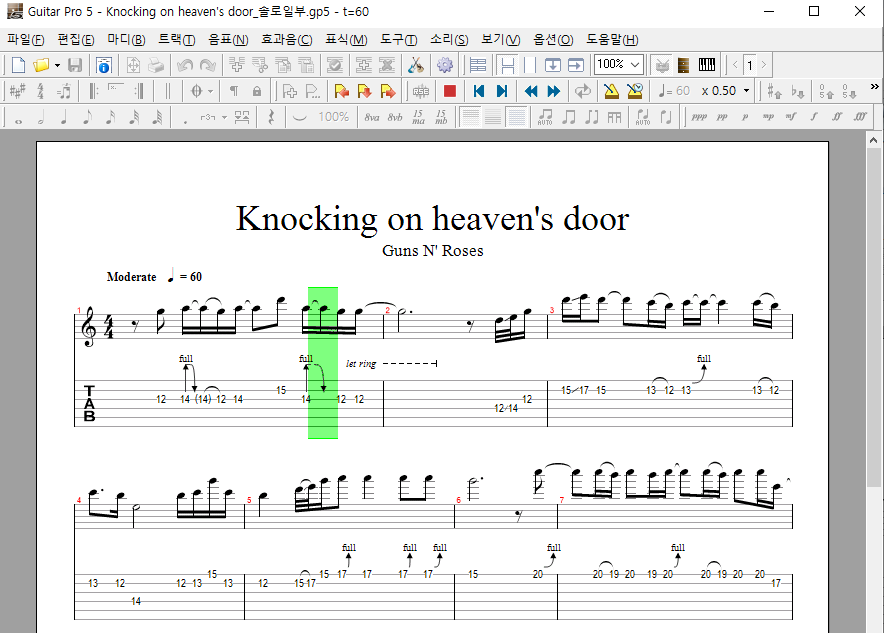This screenshot has height=633, width=884.
Task: Open the 도구(T) menu
Action: click(399, 39)
